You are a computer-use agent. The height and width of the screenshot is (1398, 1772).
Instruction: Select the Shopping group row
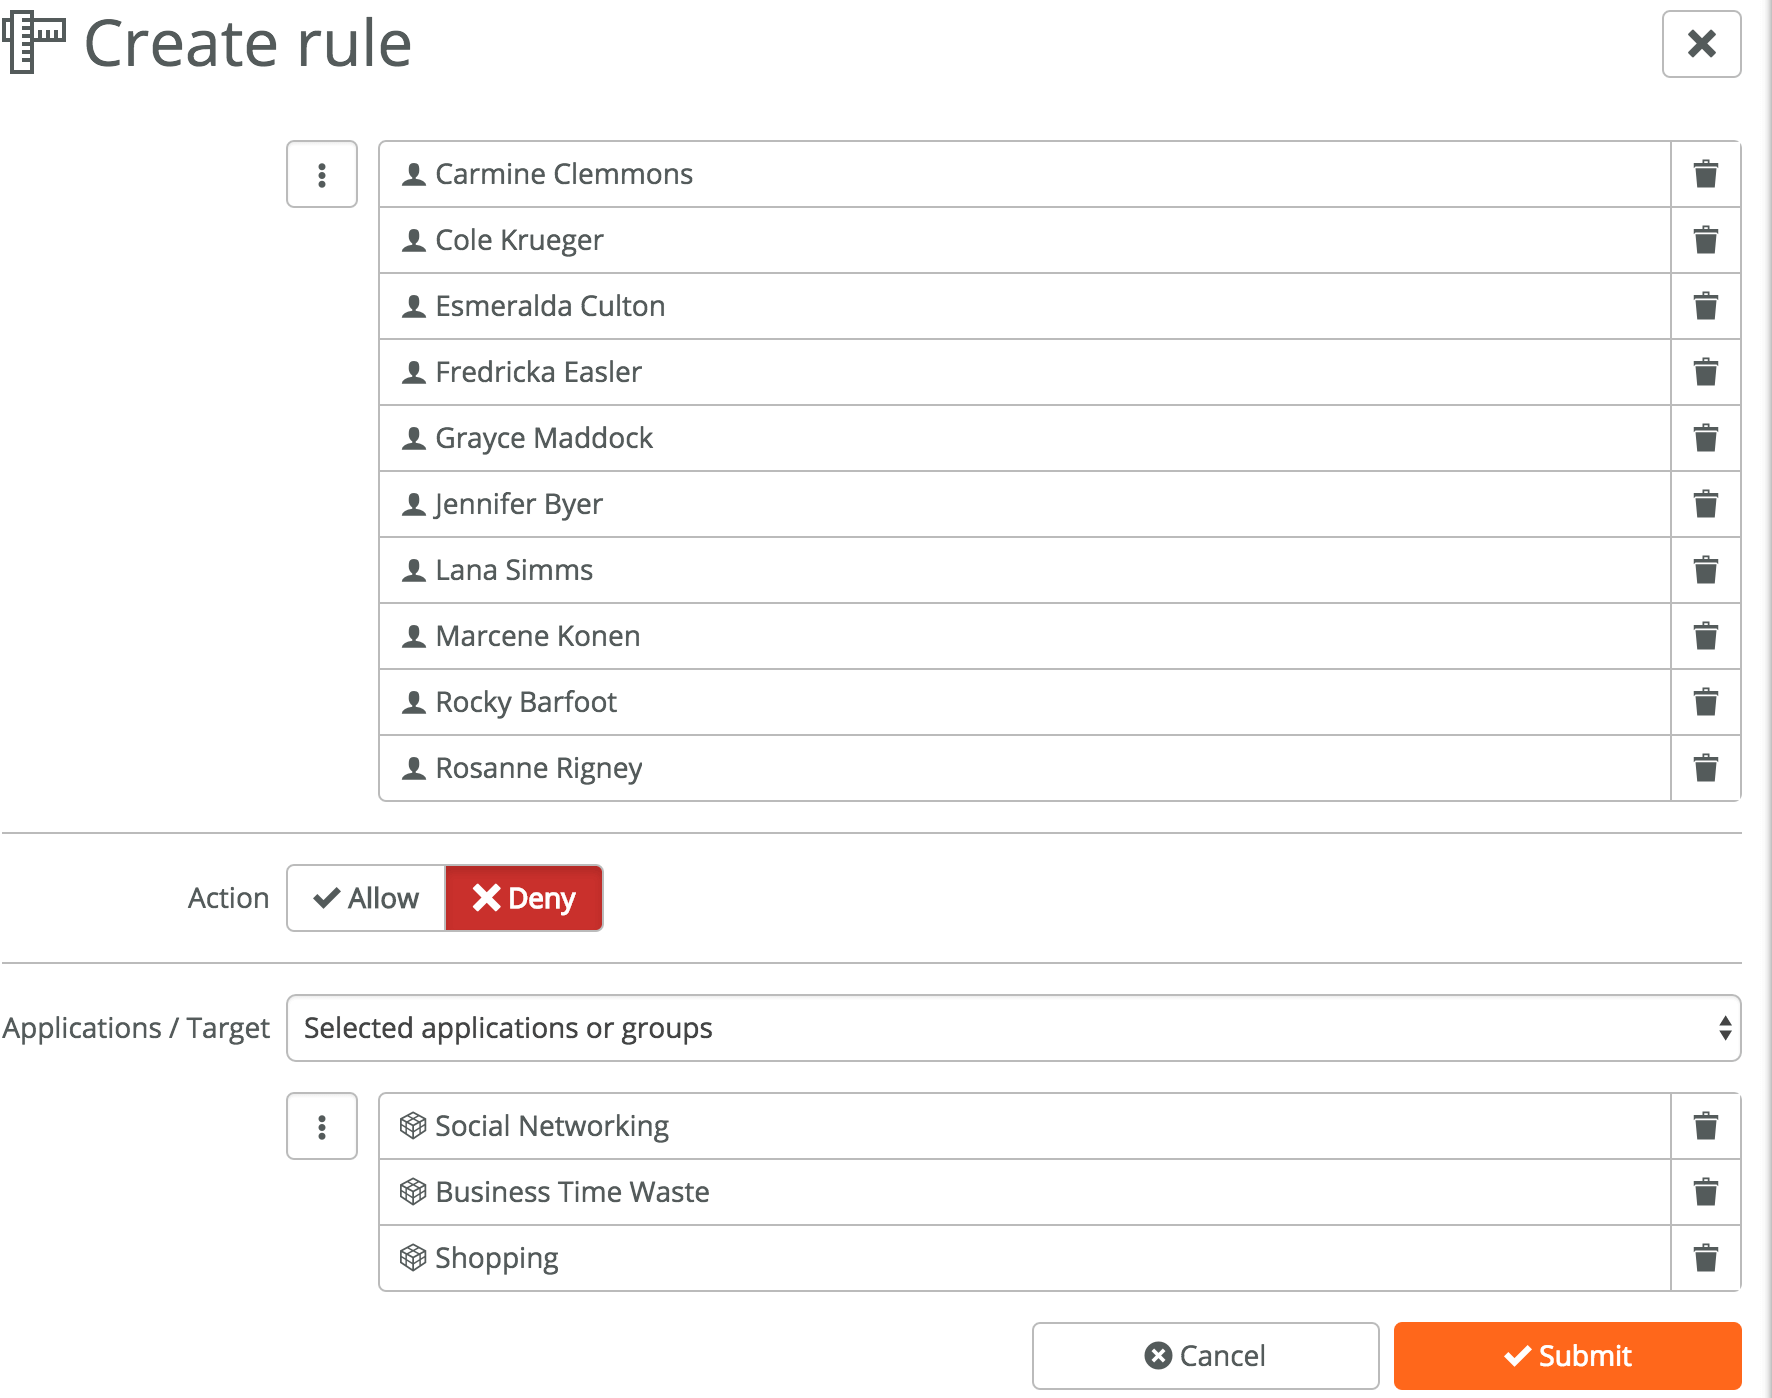tap(1025, 1258)
